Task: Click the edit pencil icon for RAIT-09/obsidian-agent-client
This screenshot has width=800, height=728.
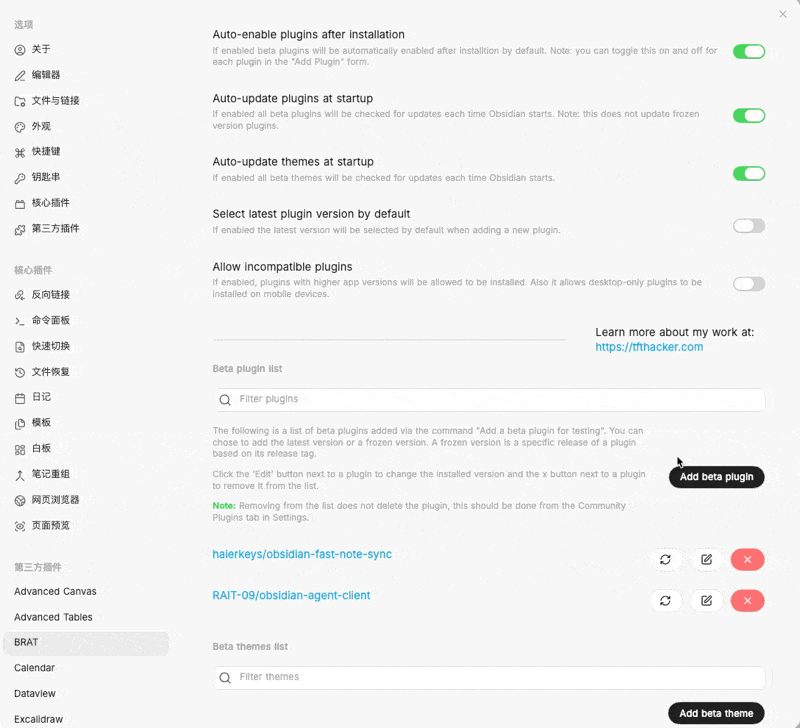Action: point(707,600)
